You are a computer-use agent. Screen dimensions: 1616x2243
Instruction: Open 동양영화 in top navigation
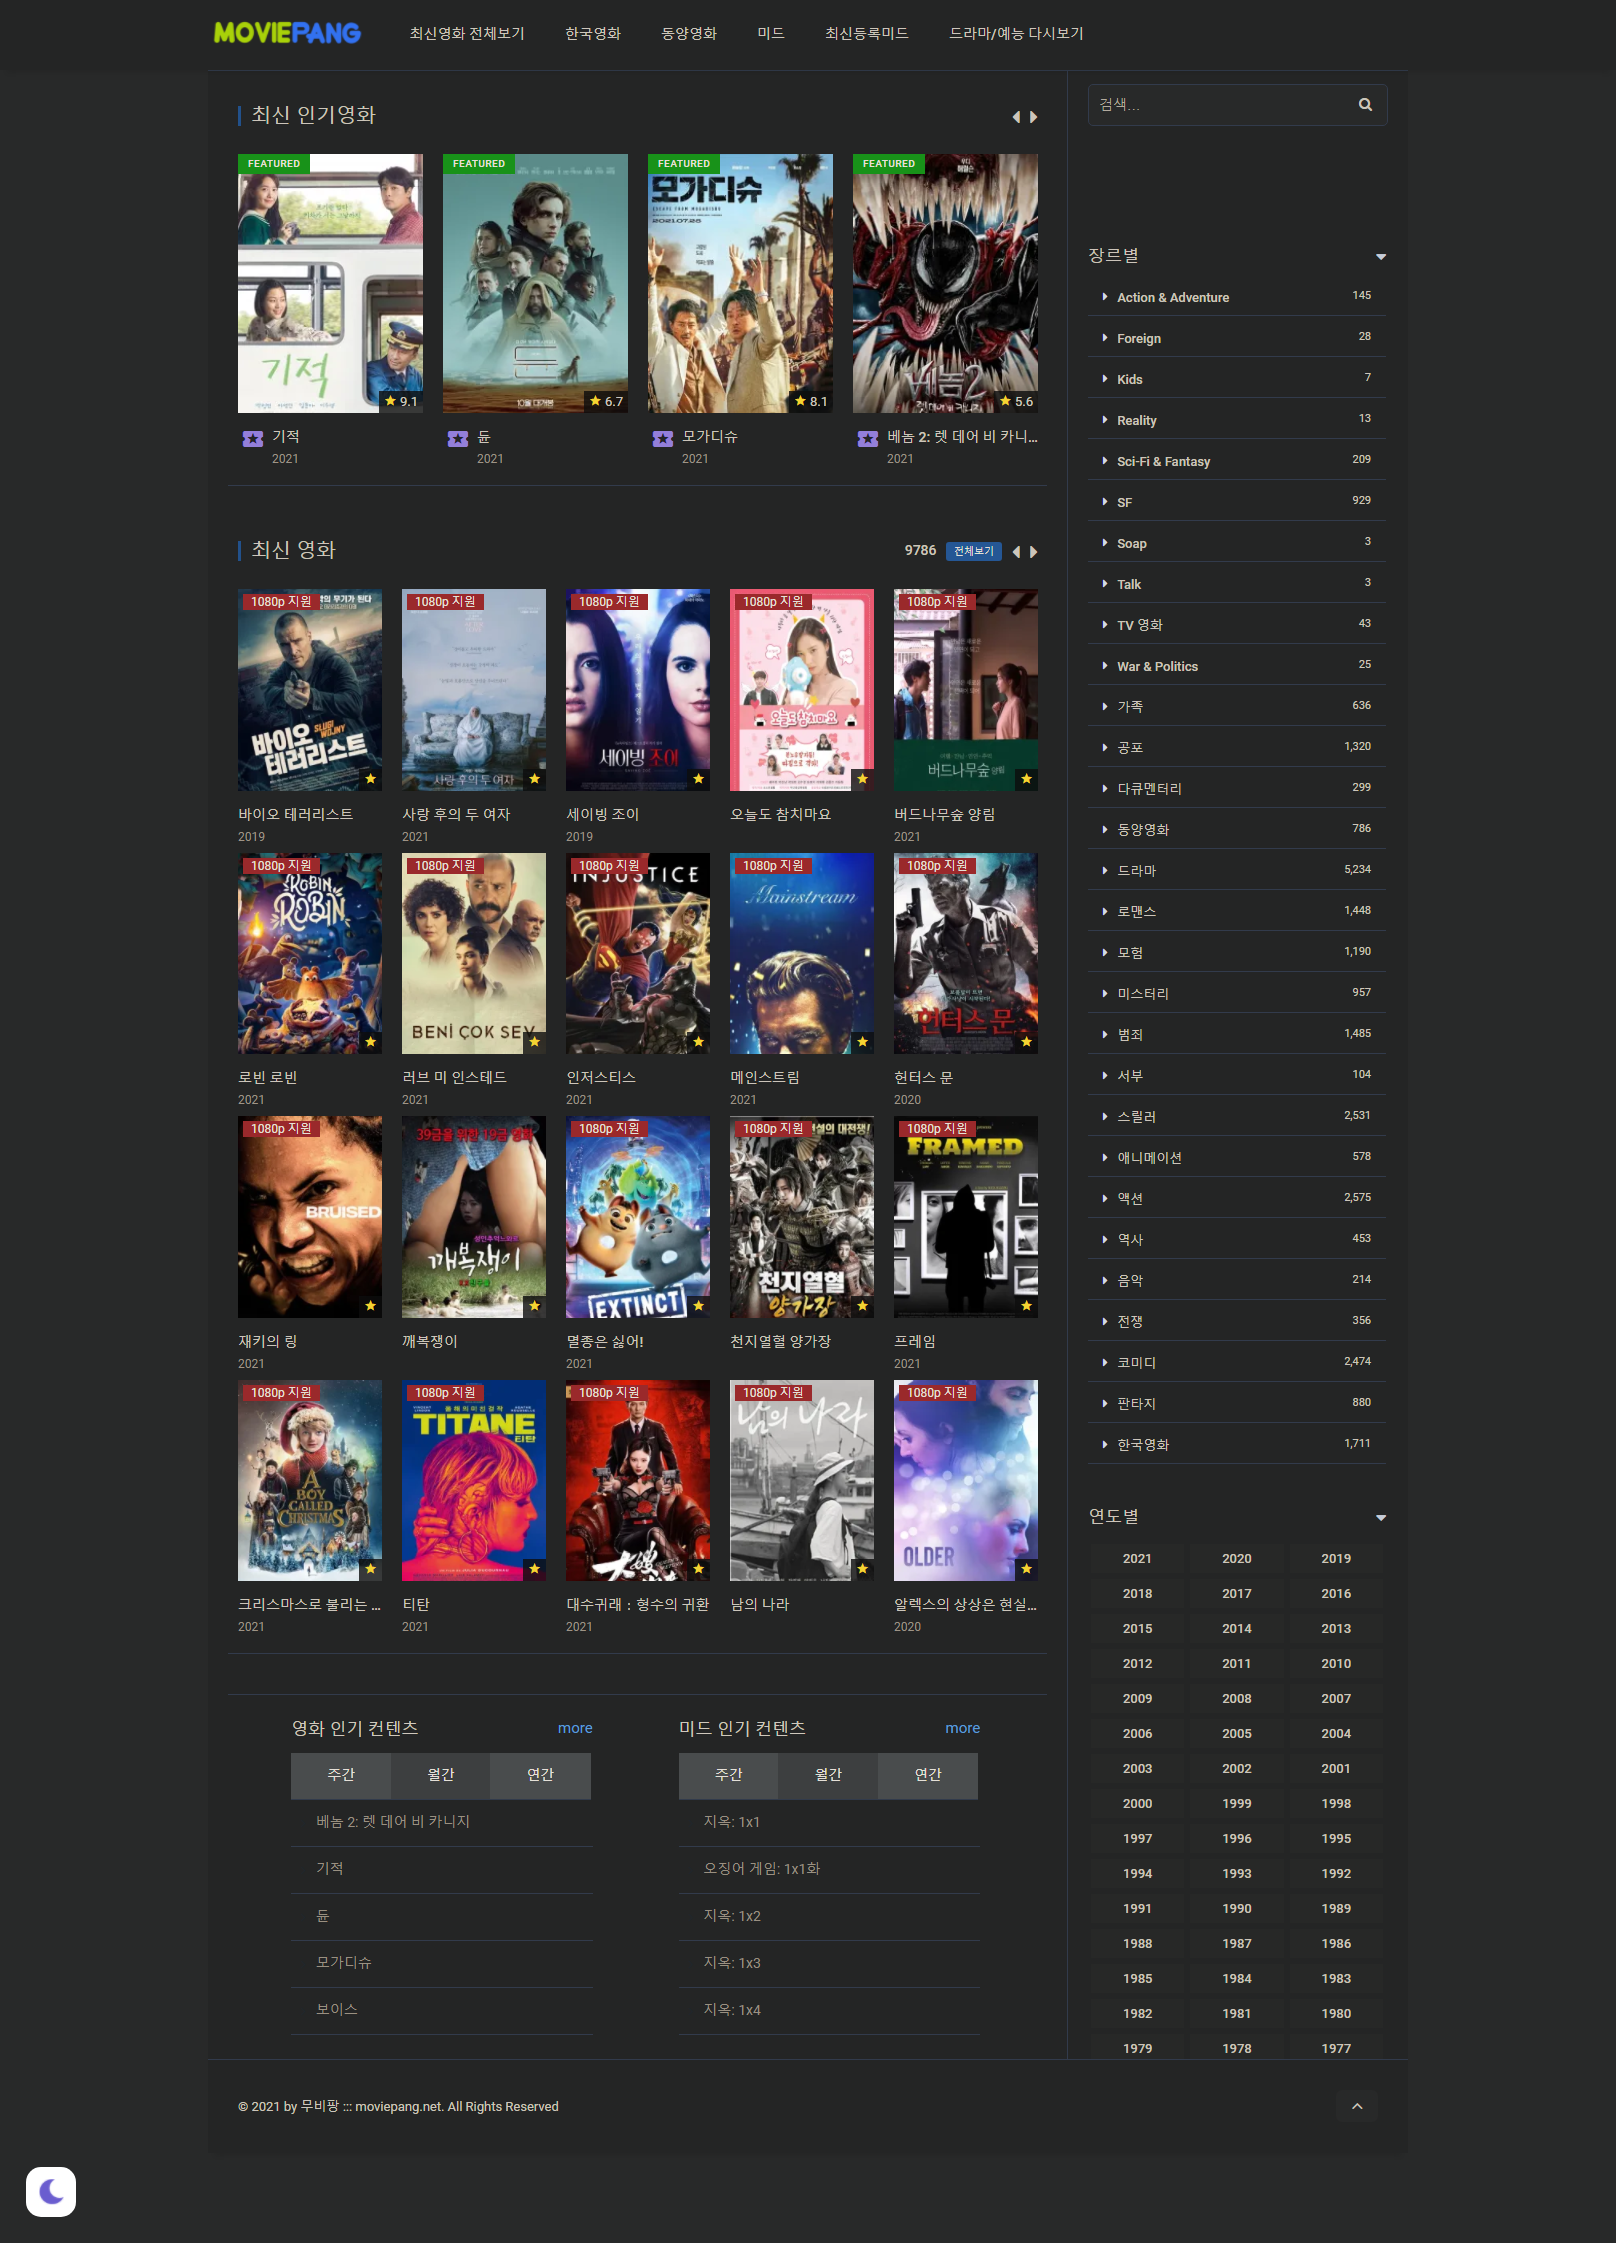[689, 34]
